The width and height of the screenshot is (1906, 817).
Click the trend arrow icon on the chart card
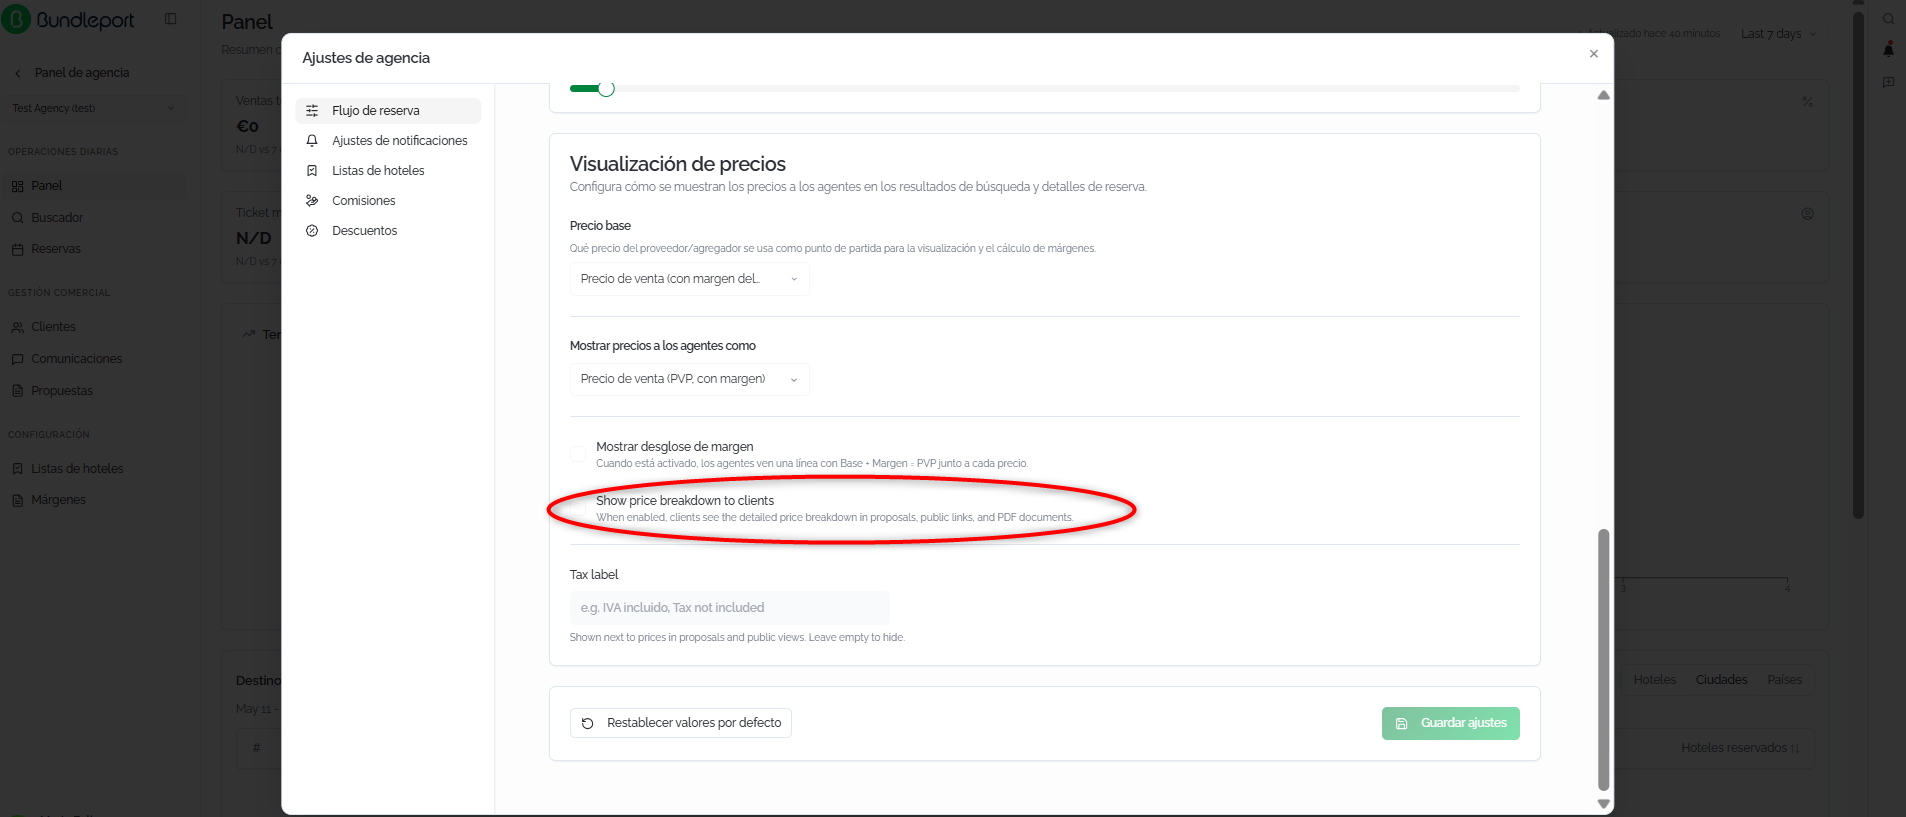click(249, 334)
